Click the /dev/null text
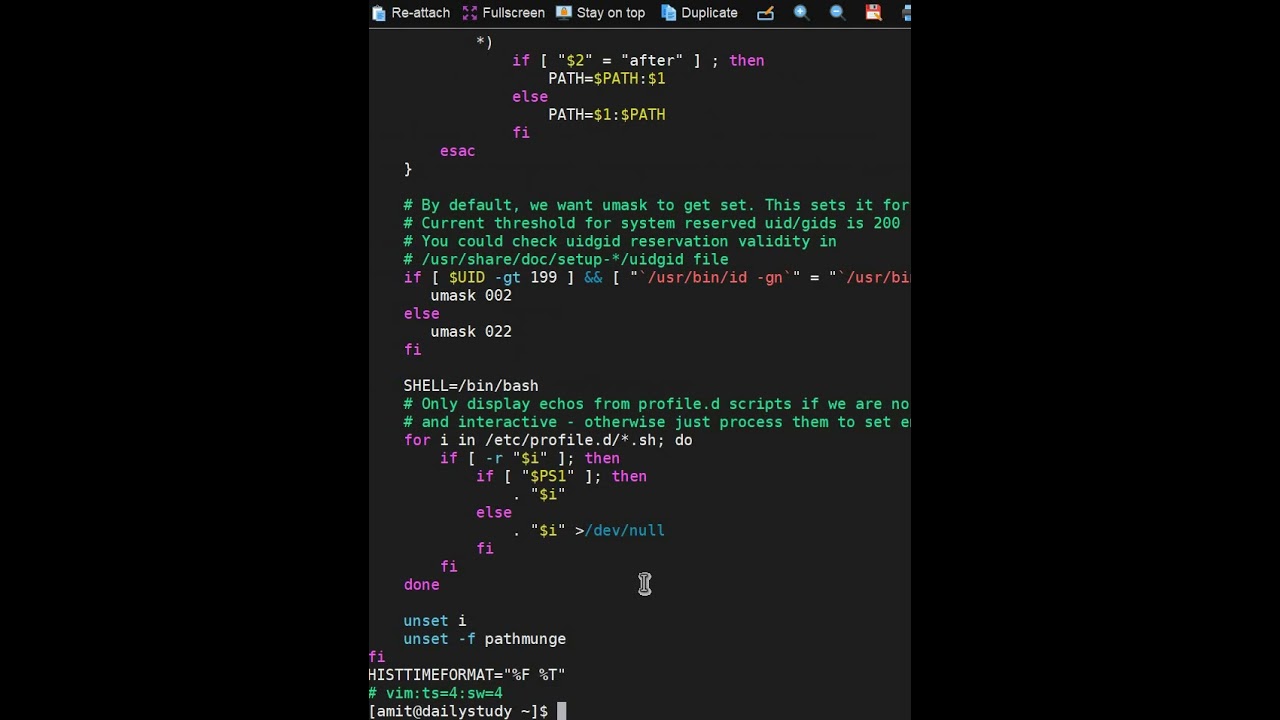Image resolution: width=1280 pixels, height=720 pixels. (x=625, y=531)
